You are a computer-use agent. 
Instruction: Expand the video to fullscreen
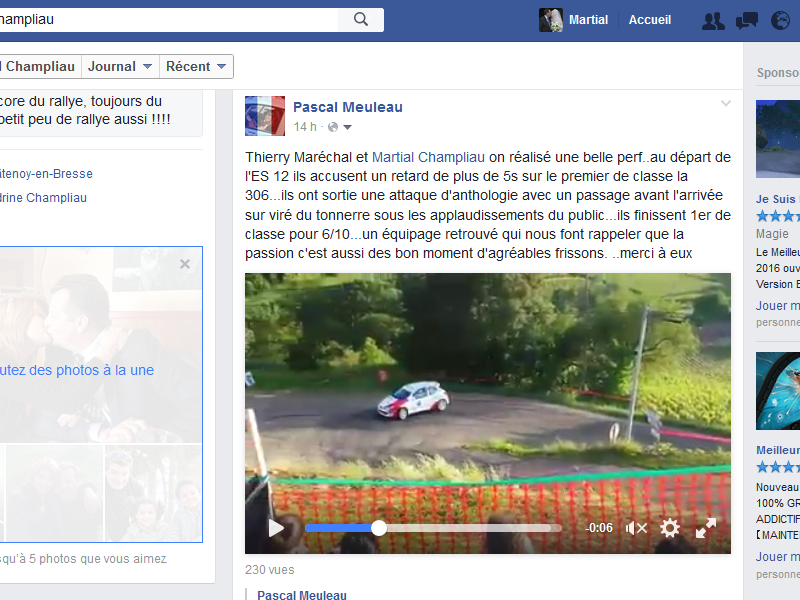(x=706, y=528)
